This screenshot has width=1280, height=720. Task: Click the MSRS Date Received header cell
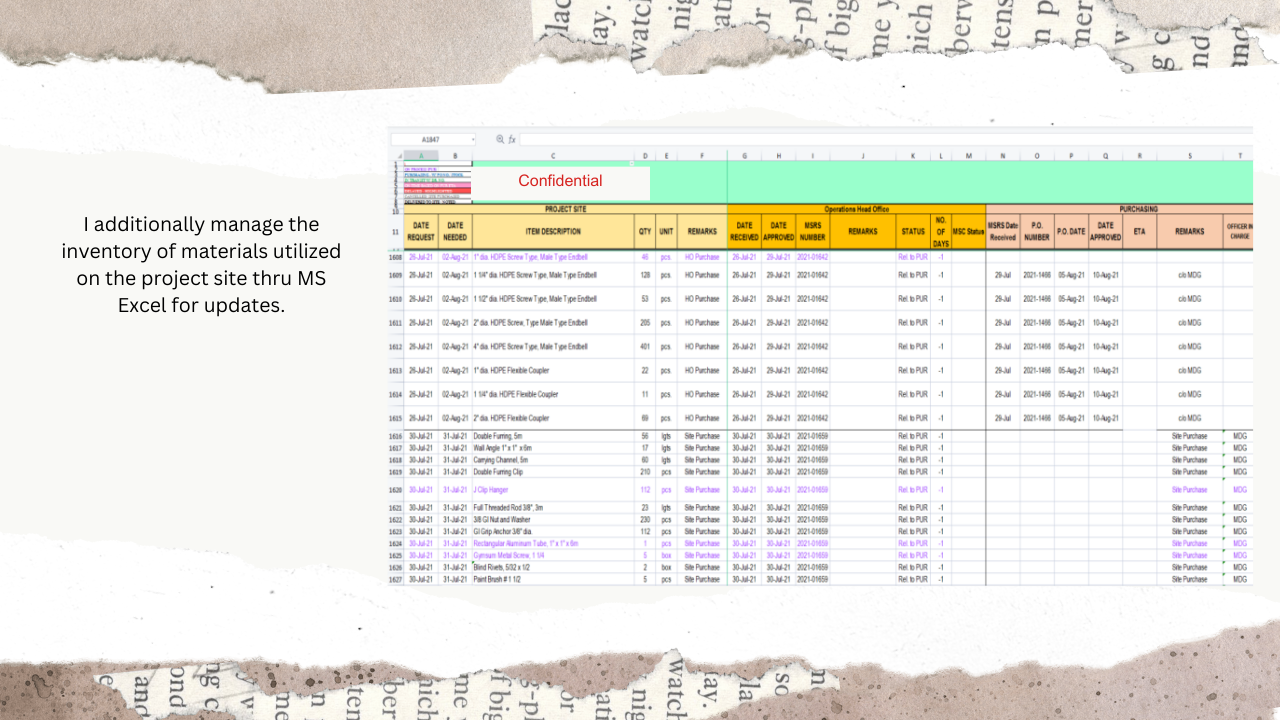click(1003, 231)
